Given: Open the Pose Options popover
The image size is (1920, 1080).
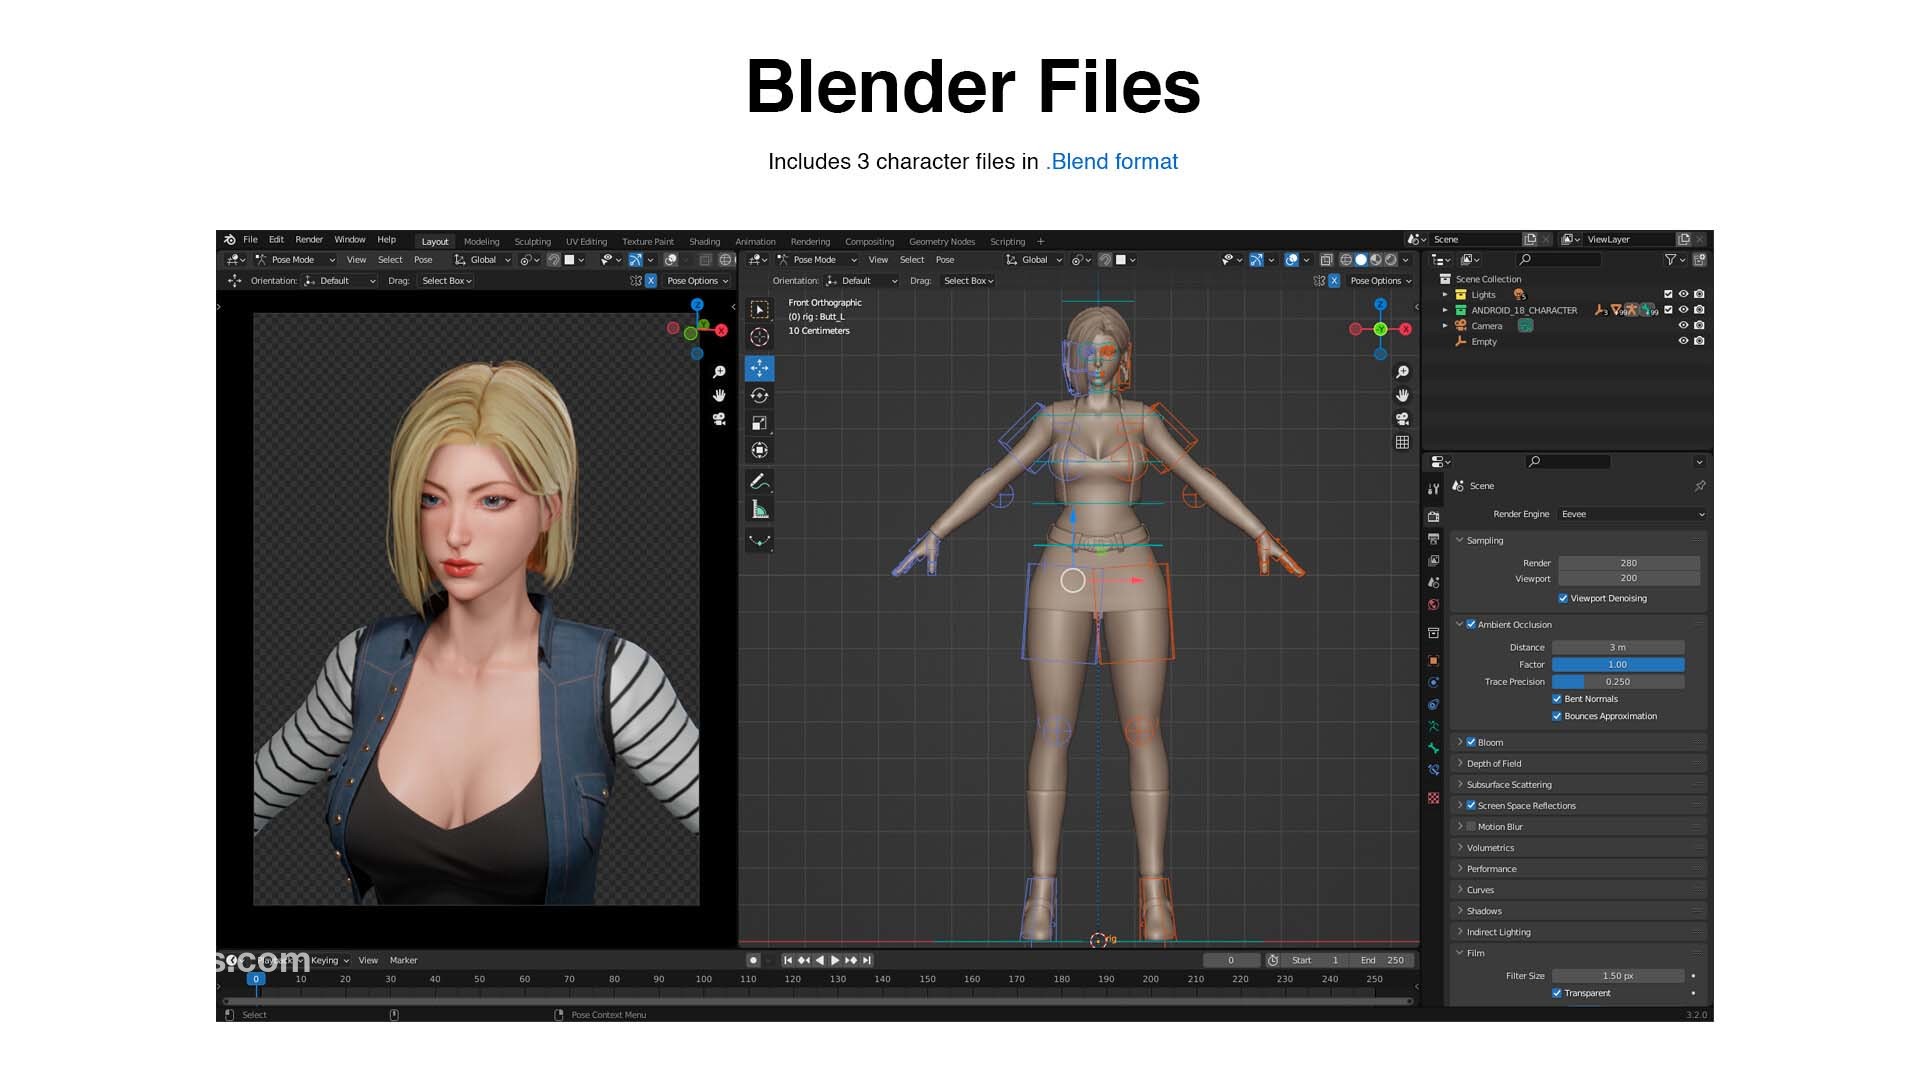Looking at the screenshot, I should click(1380, 281).
